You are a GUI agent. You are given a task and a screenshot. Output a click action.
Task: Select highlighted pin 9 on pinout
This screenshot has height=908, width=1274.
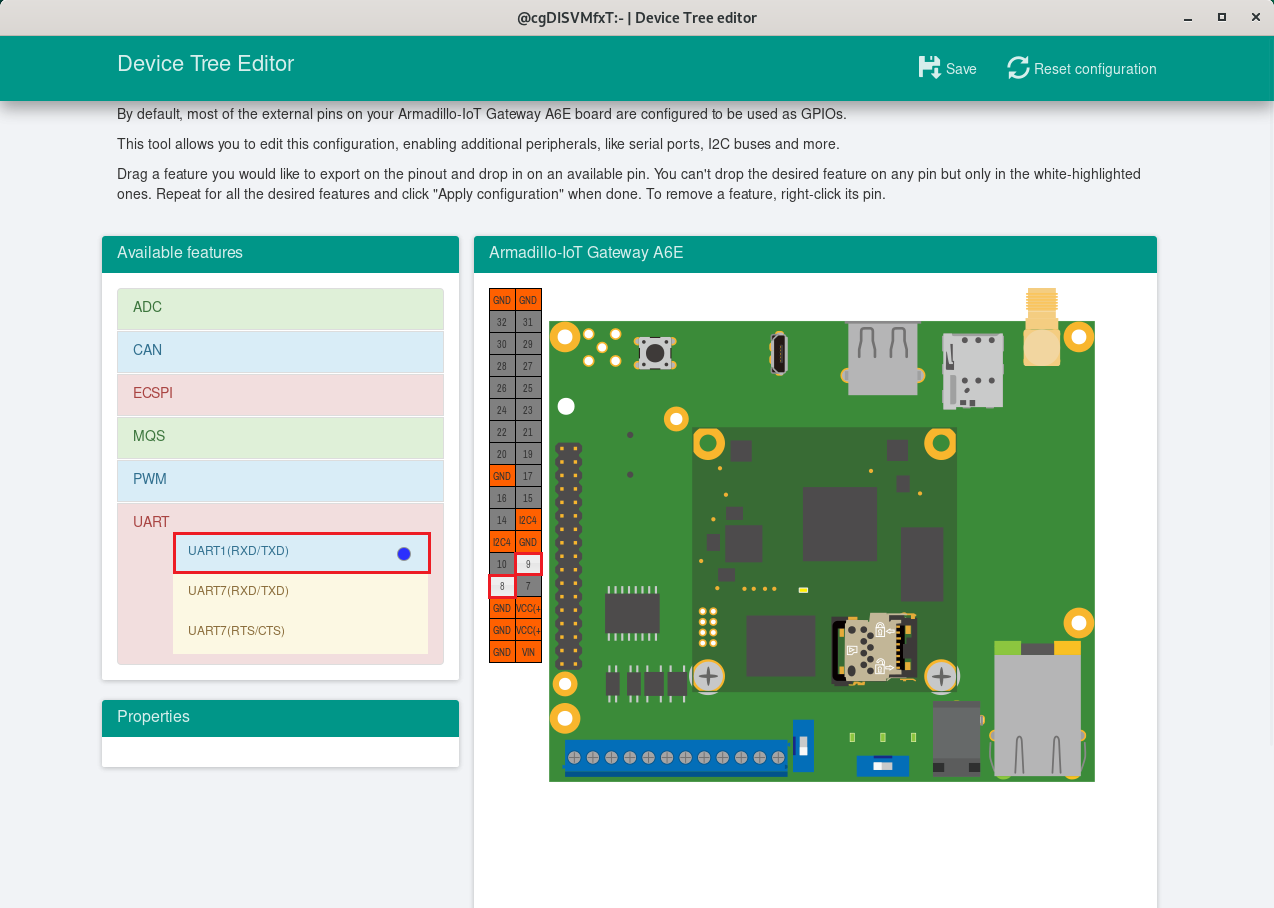tap(528, 564)
